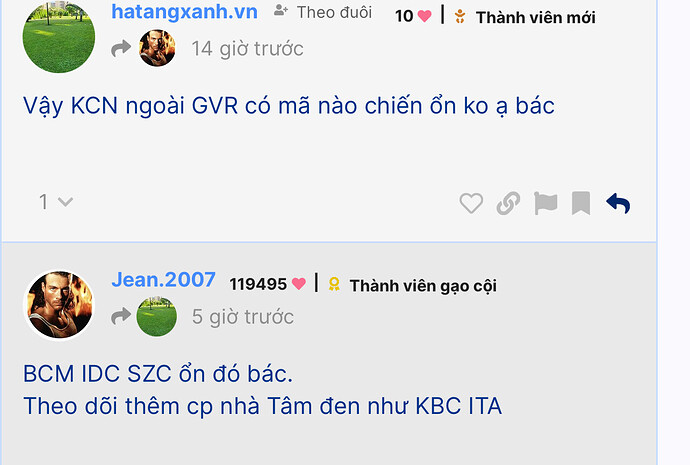Open the 5 giờ trước timestamp
Image resolution: width=690 pixels, height=465 pixels.
tap(242, 317)
